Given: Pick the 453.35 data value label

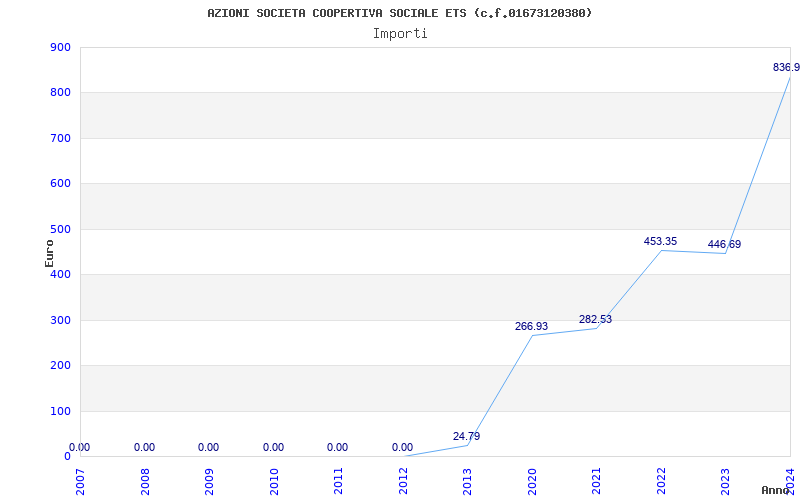Looking at the screenshot, I should pos(660,241).
